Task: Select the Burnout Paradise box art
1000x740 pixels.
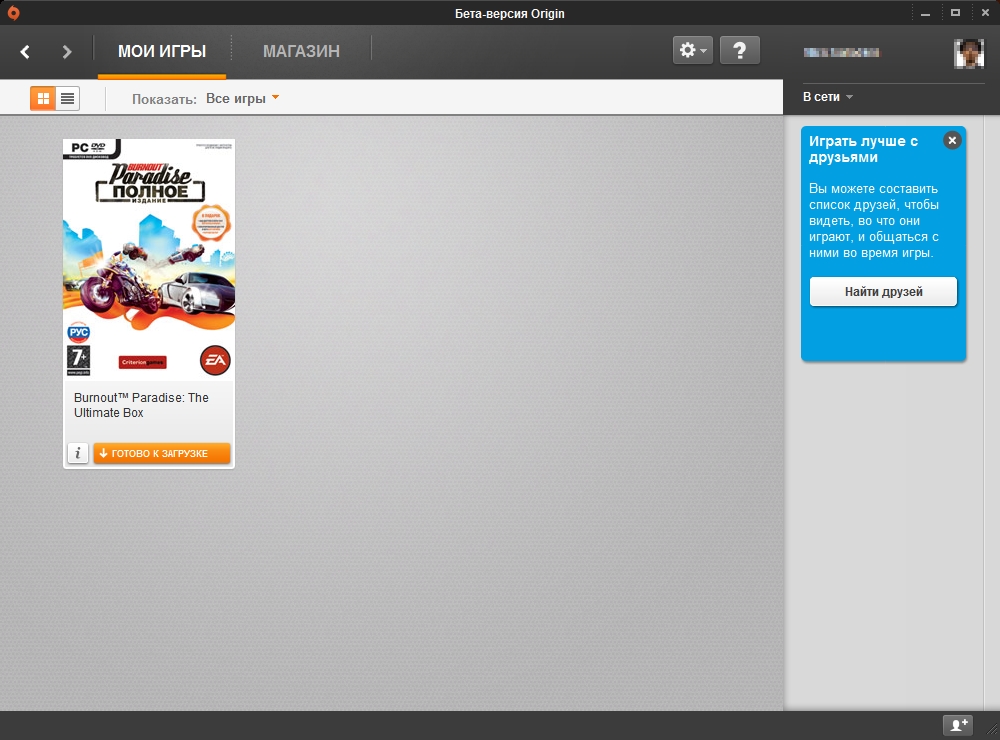Action: click(149, 260)
